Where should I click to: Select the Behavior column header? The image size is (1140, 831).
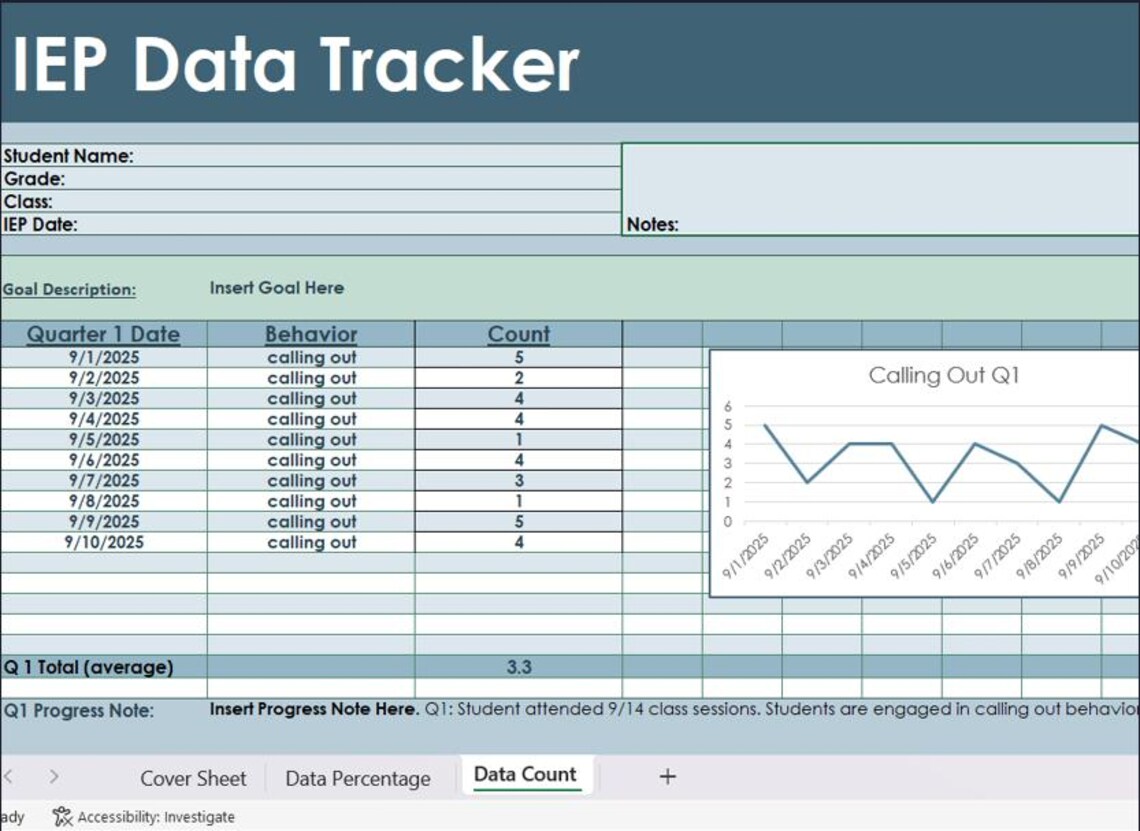tap(311, 333)
